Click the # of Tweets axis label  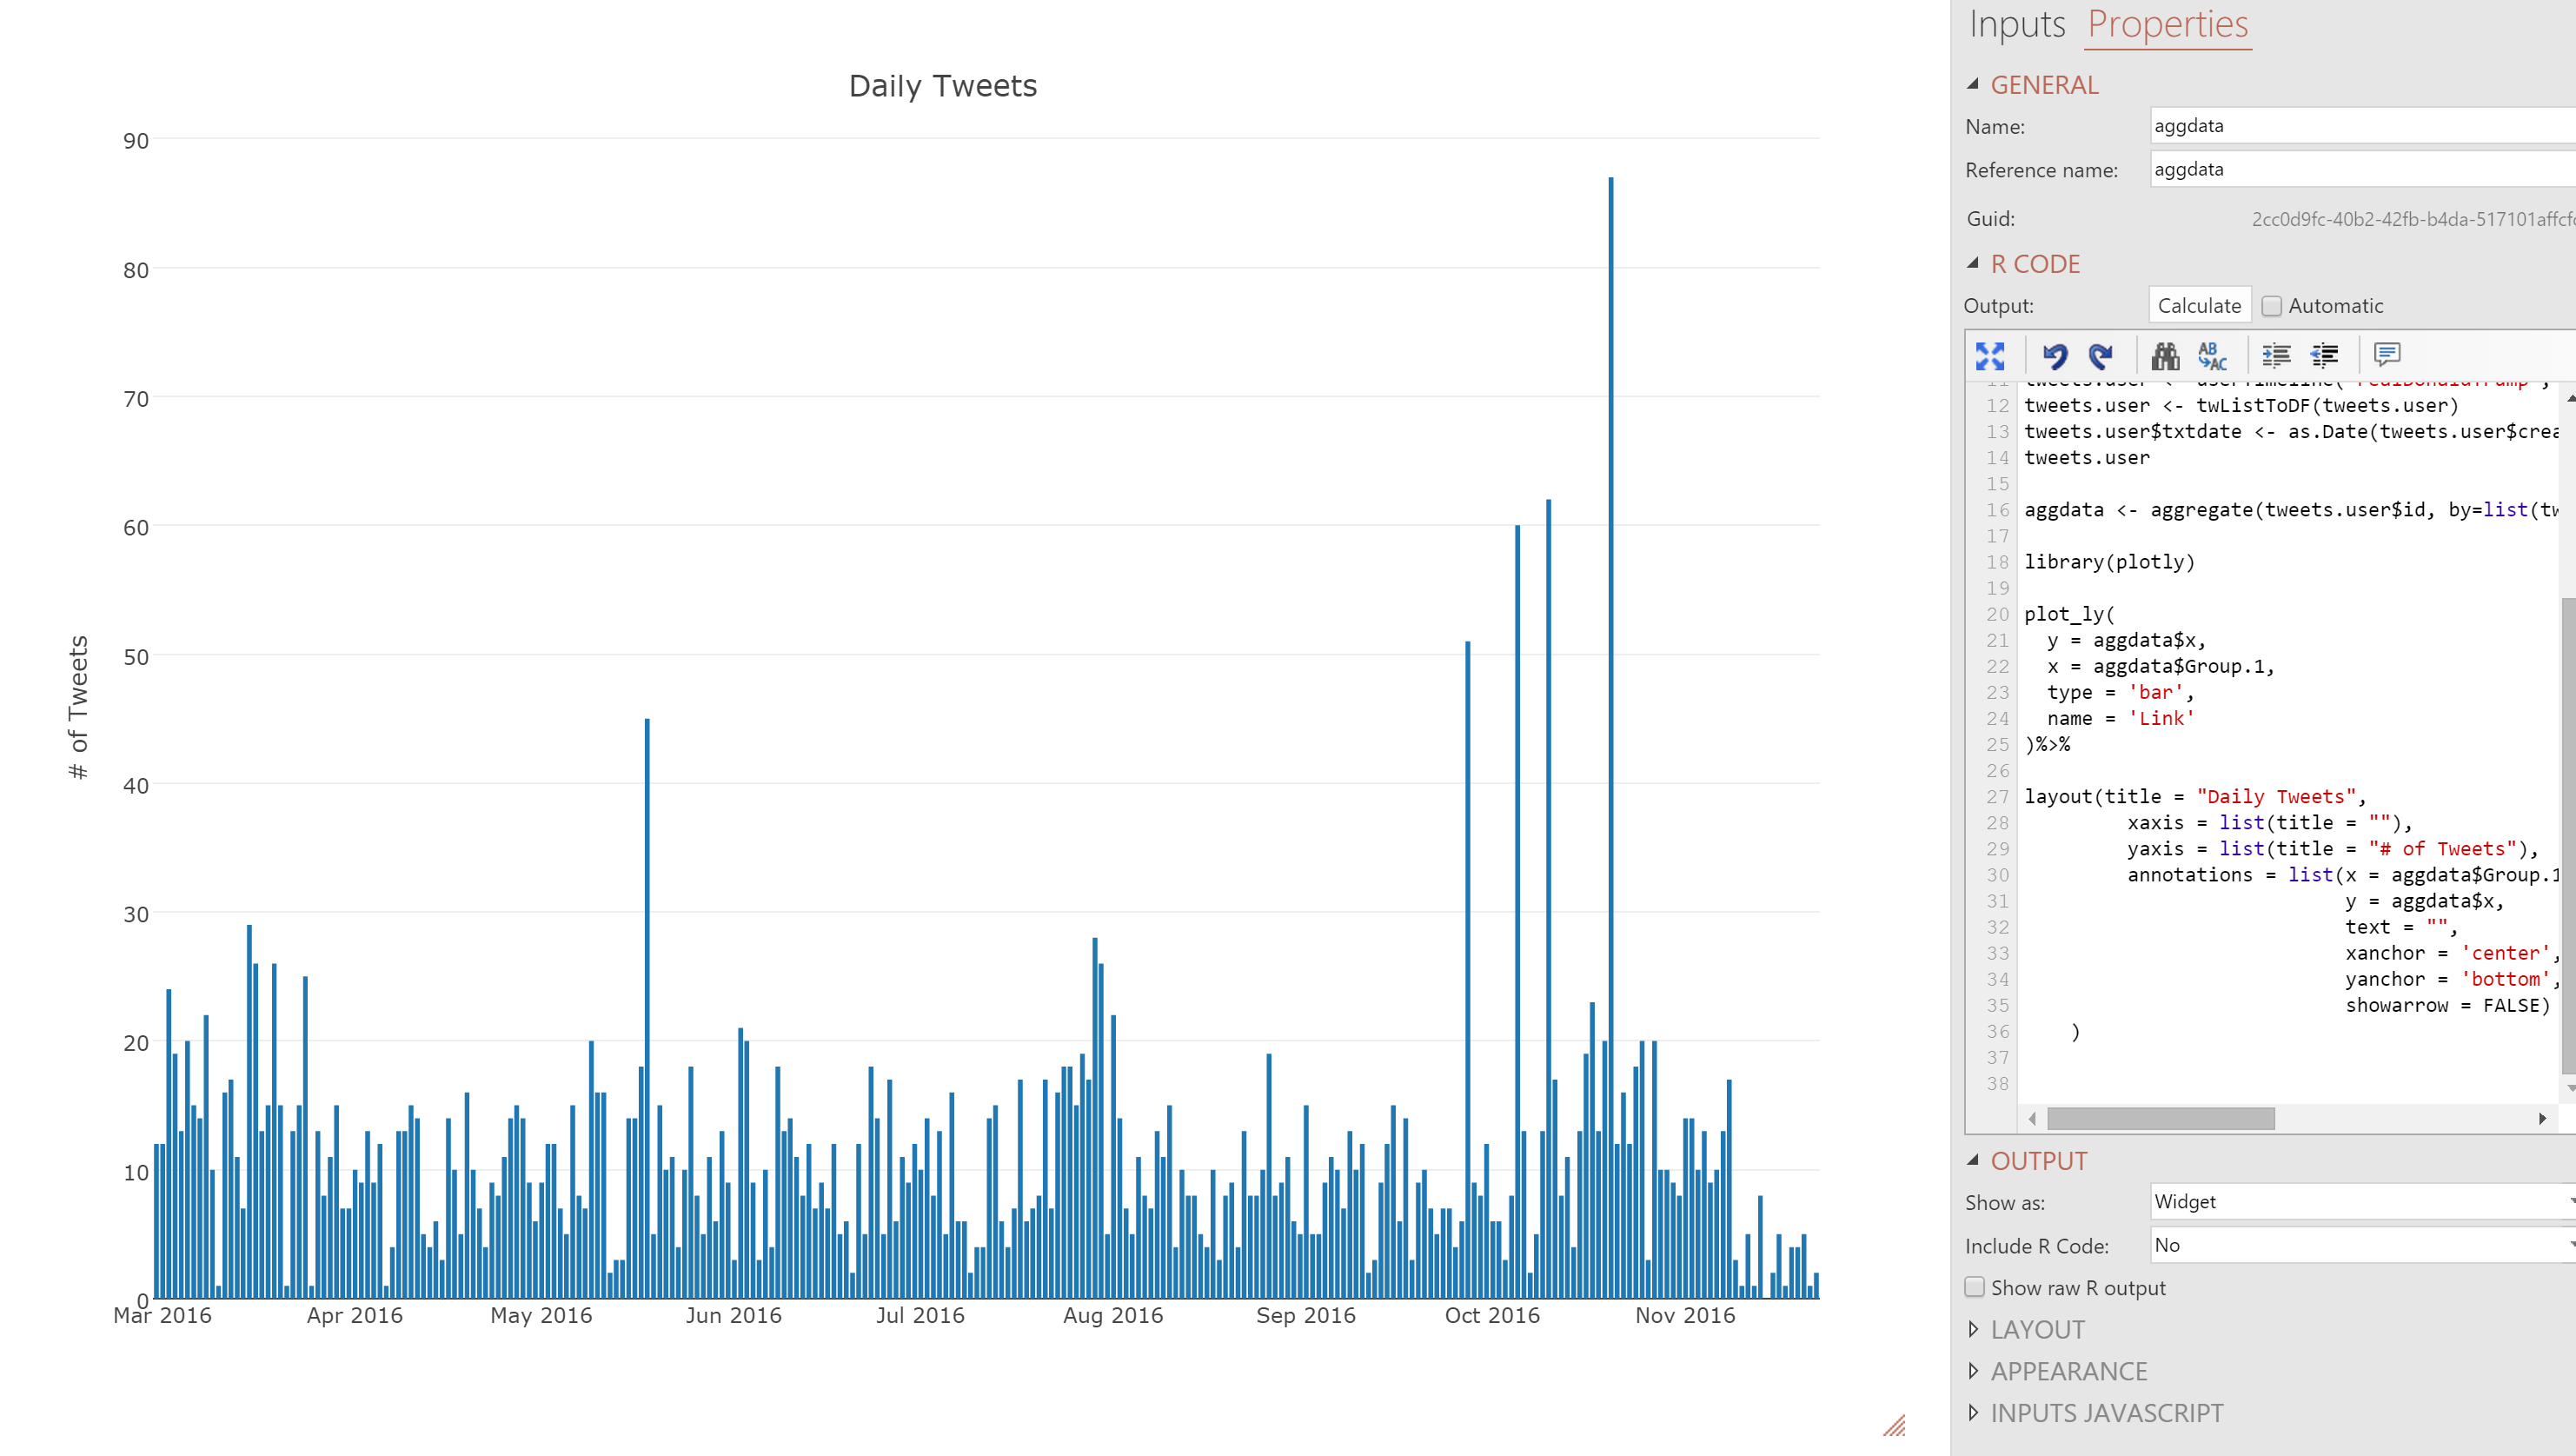tap(78, 707)
